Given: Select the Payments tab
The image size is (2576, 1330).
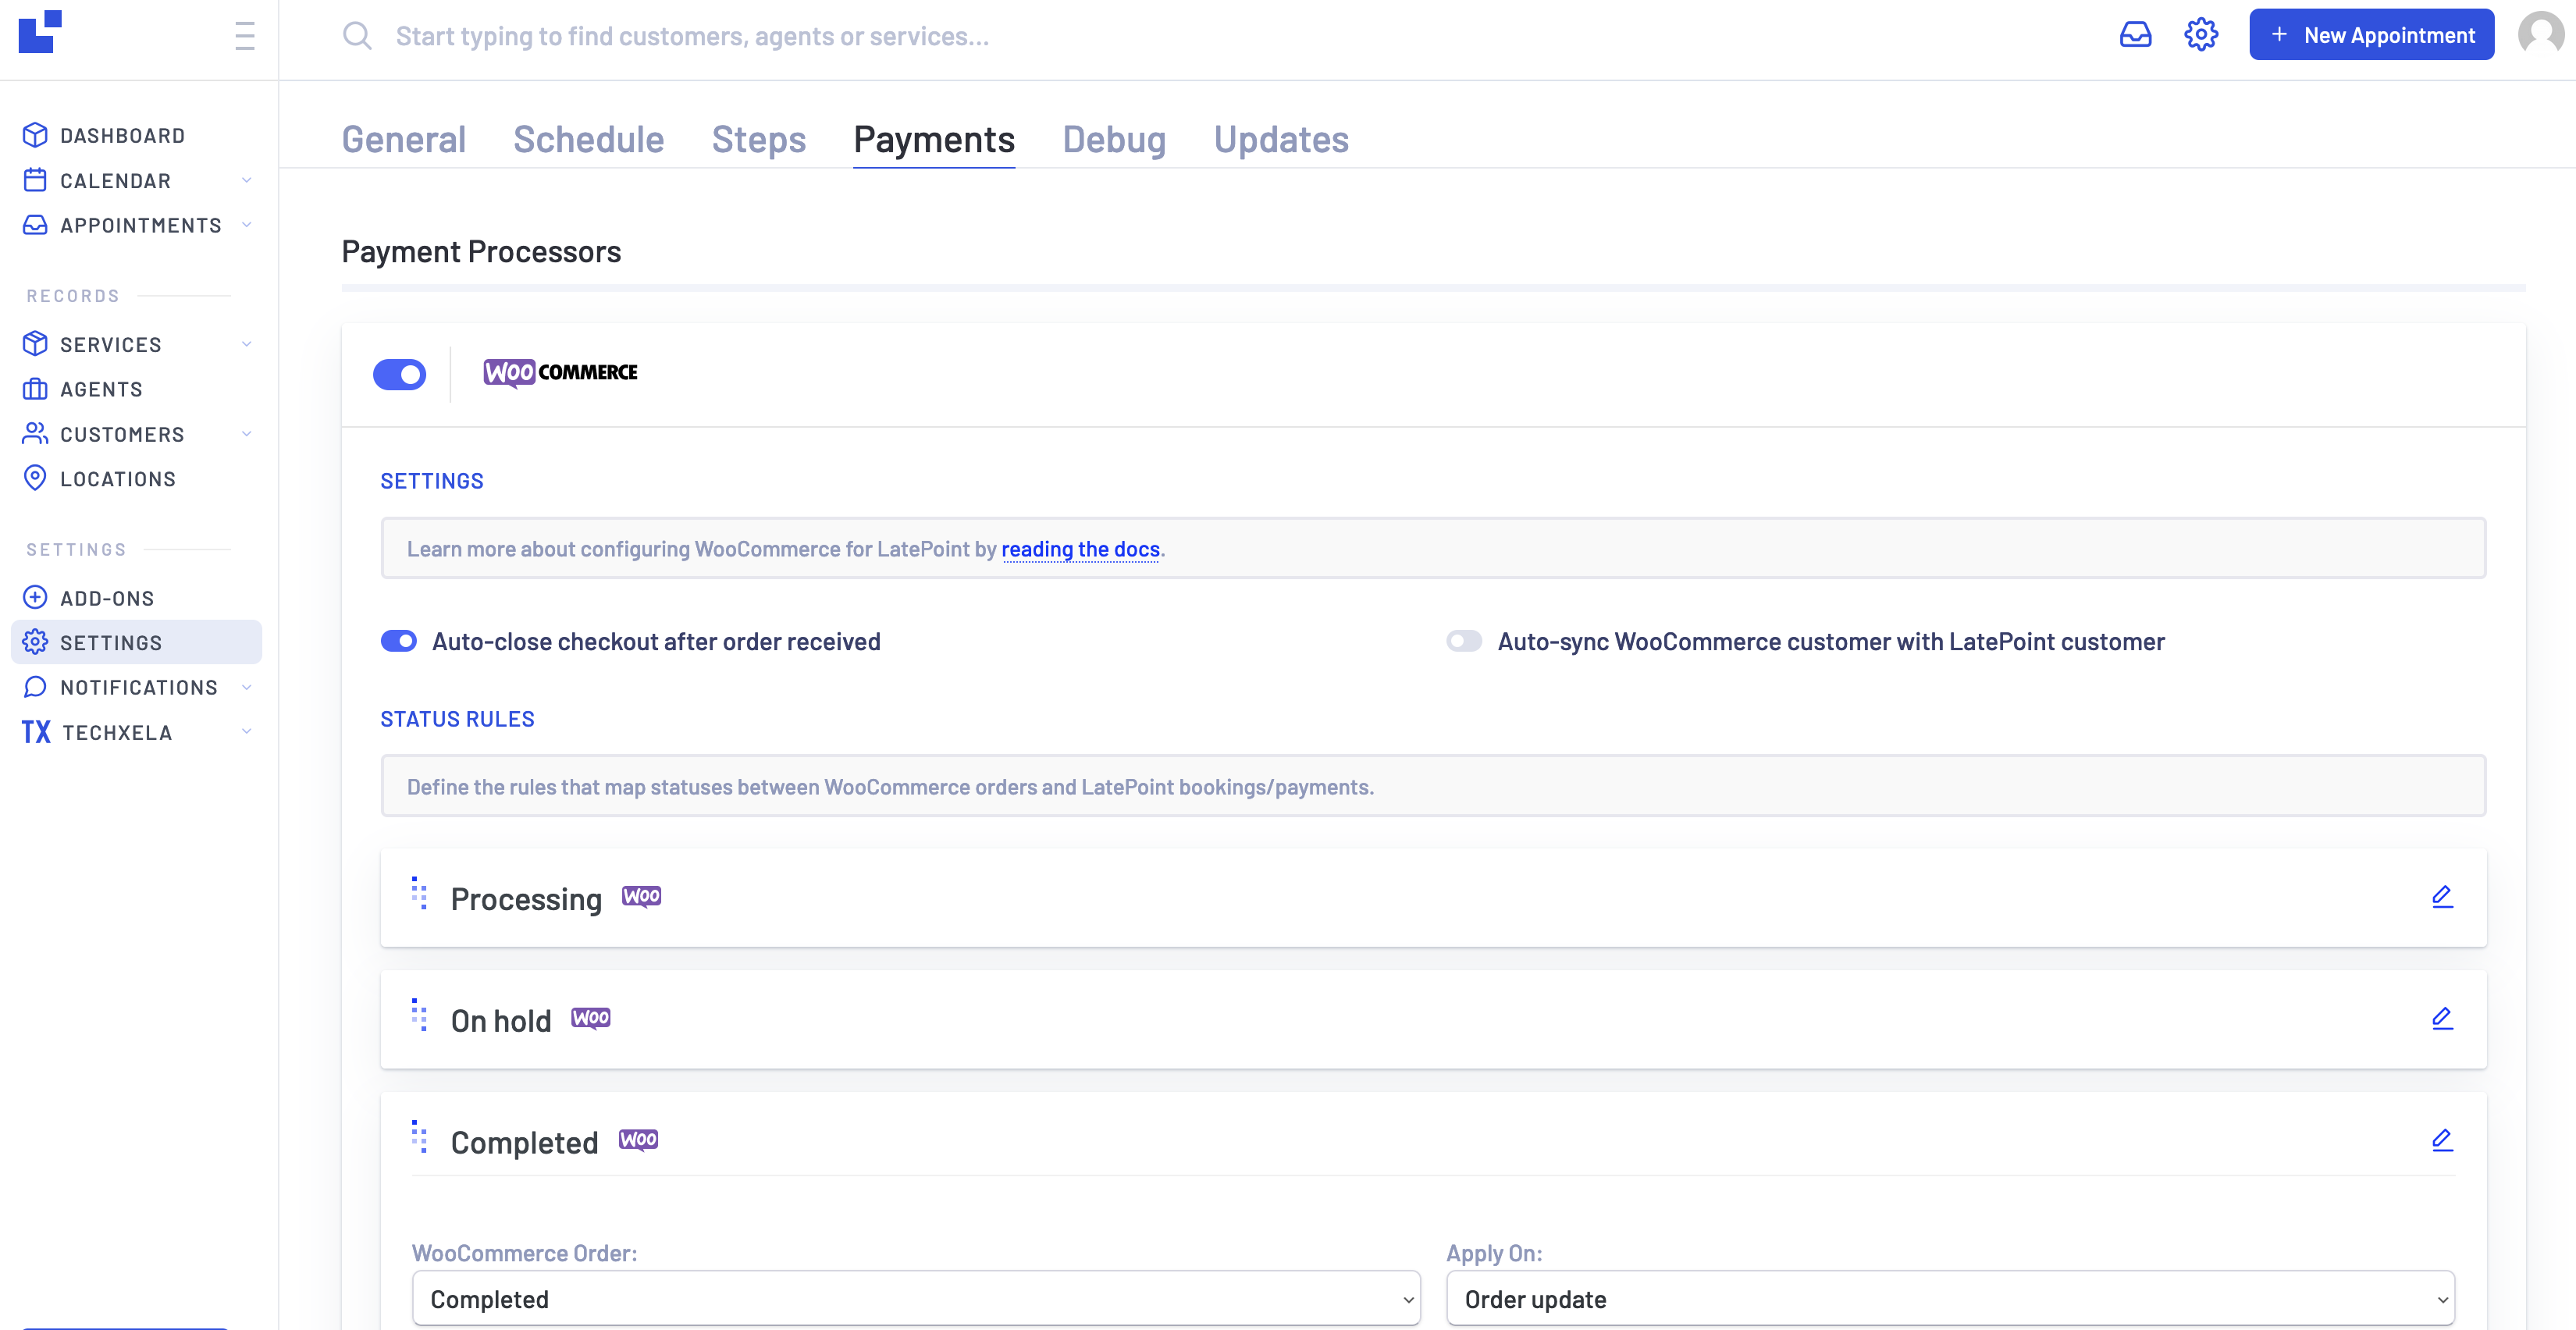Looking at the screenshot, I should tap(934, 139).
